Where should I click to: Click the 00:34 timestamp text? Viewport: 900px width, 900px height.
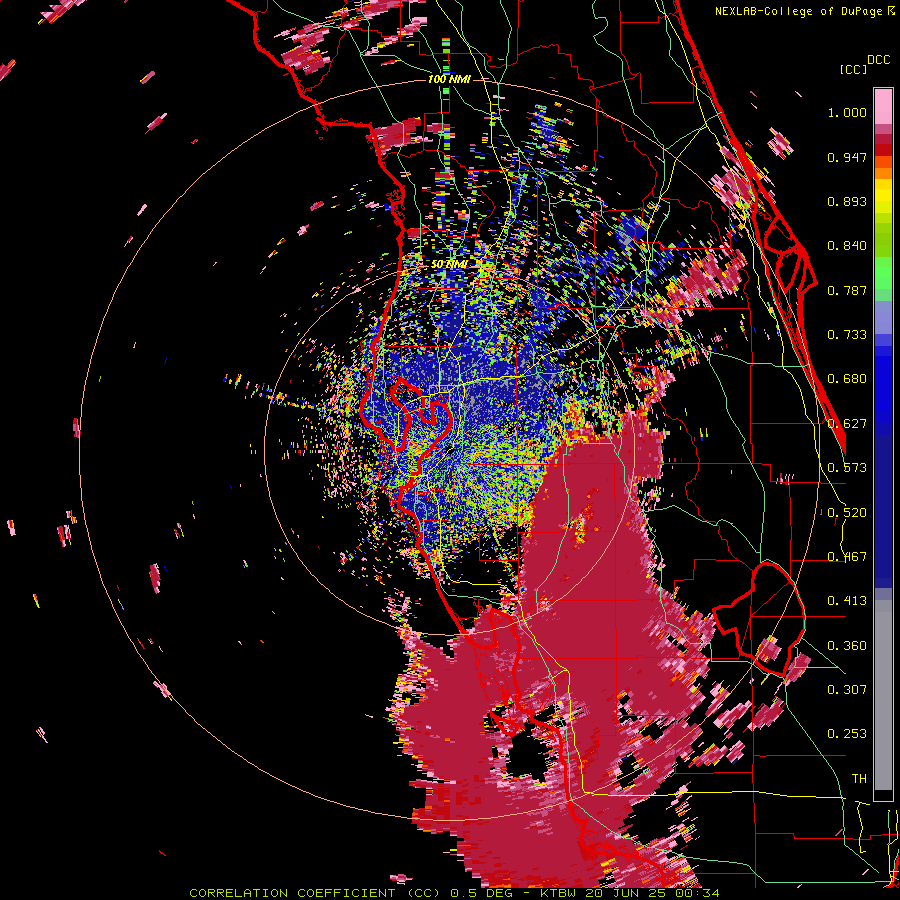[695, 893]
